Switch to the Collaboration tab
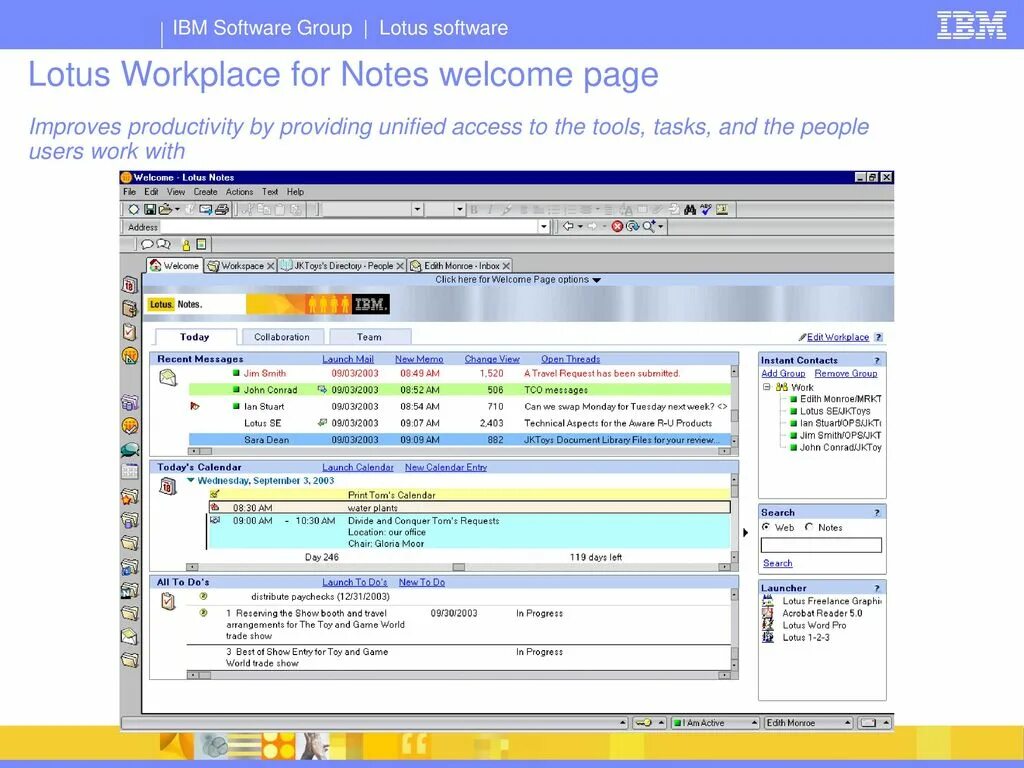Viewport: 1024px width, 768px height. 282,337
